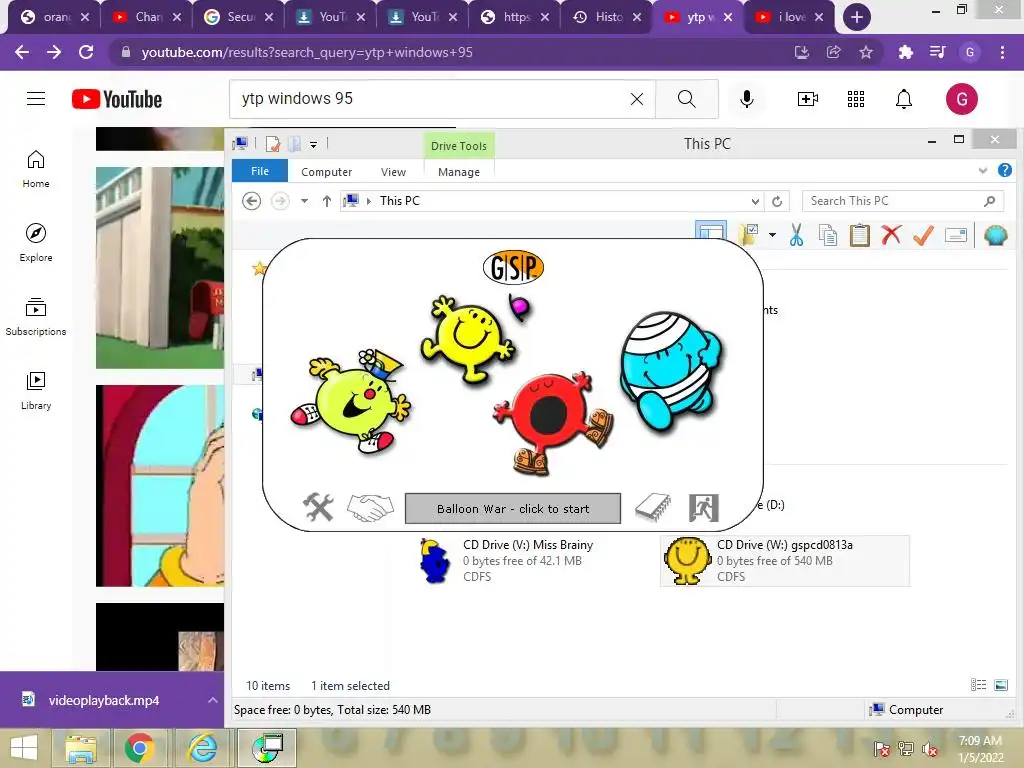This screenshot has height=768, width=1024.
Task: Start Balloon War game button
Action: (x=513, y=509)
